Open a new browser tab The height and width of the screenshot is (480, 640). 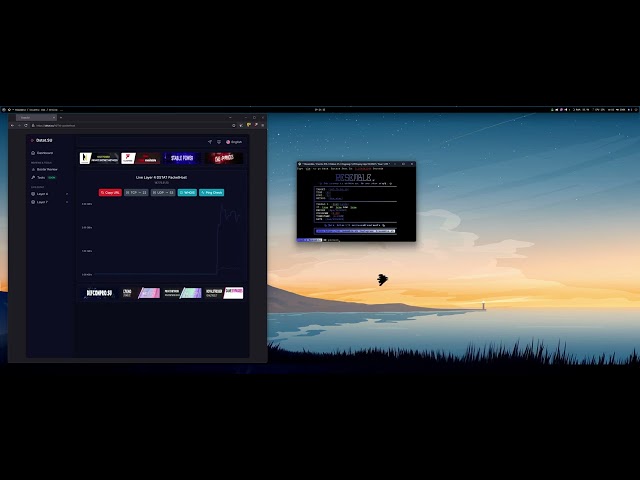click(x=61, y=118)
